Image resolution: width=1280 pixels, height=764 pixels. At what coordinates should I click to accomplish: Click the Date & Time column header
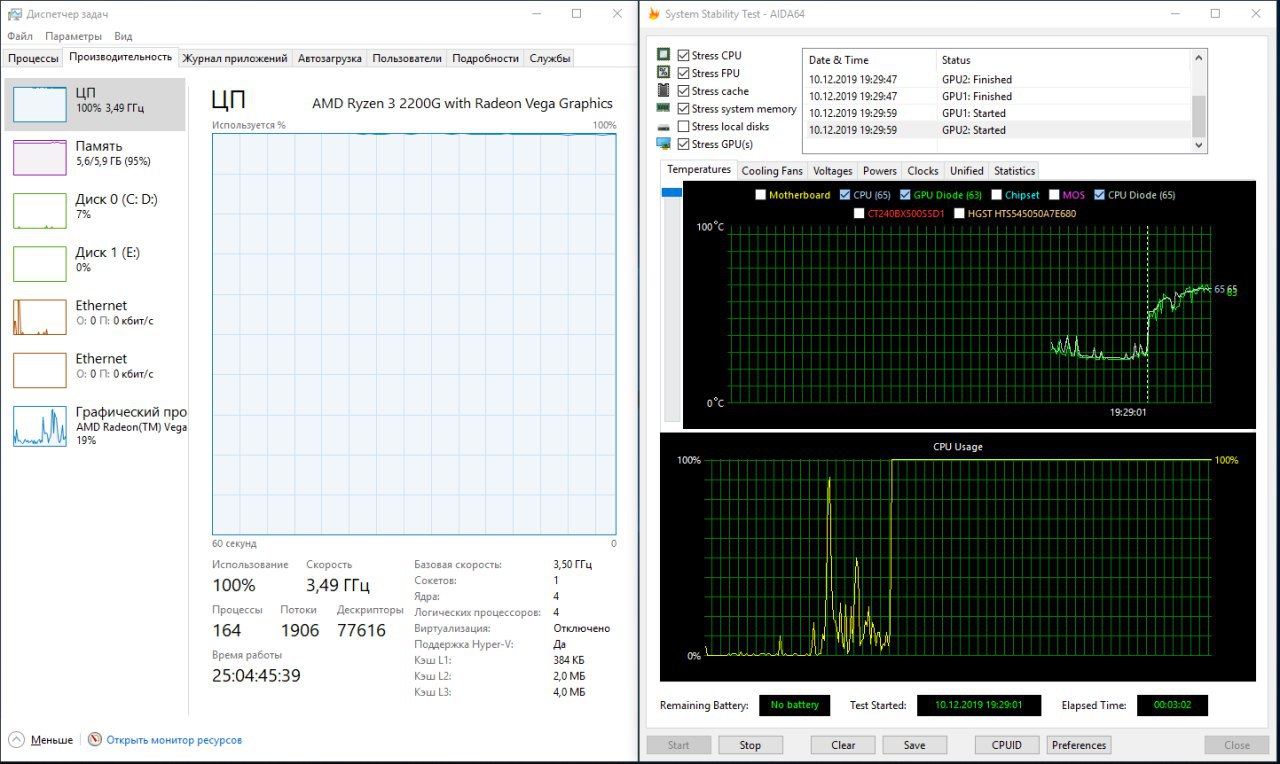pos(870,60)
